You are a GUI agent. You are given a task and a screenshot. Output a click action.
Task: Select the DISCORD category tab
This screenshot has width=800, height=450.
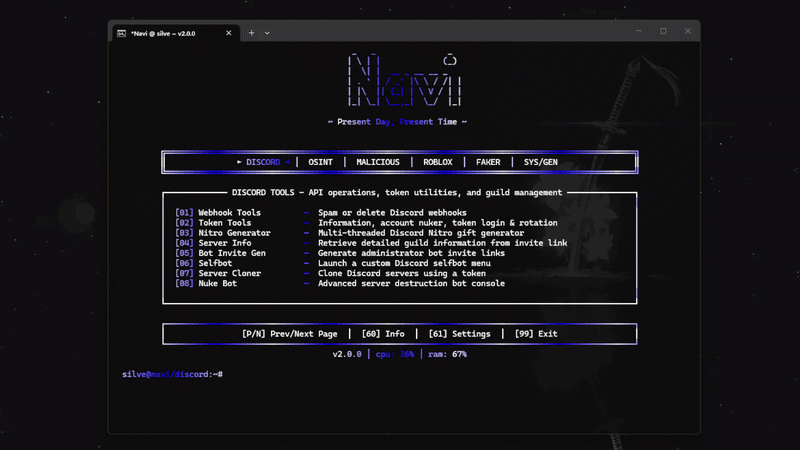coord(263,162)
